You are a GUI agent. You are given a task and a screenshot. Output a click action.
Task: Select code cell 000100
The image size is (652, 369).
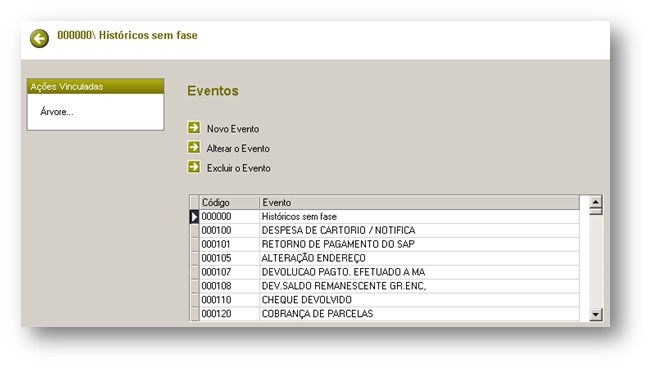[229, 230]
